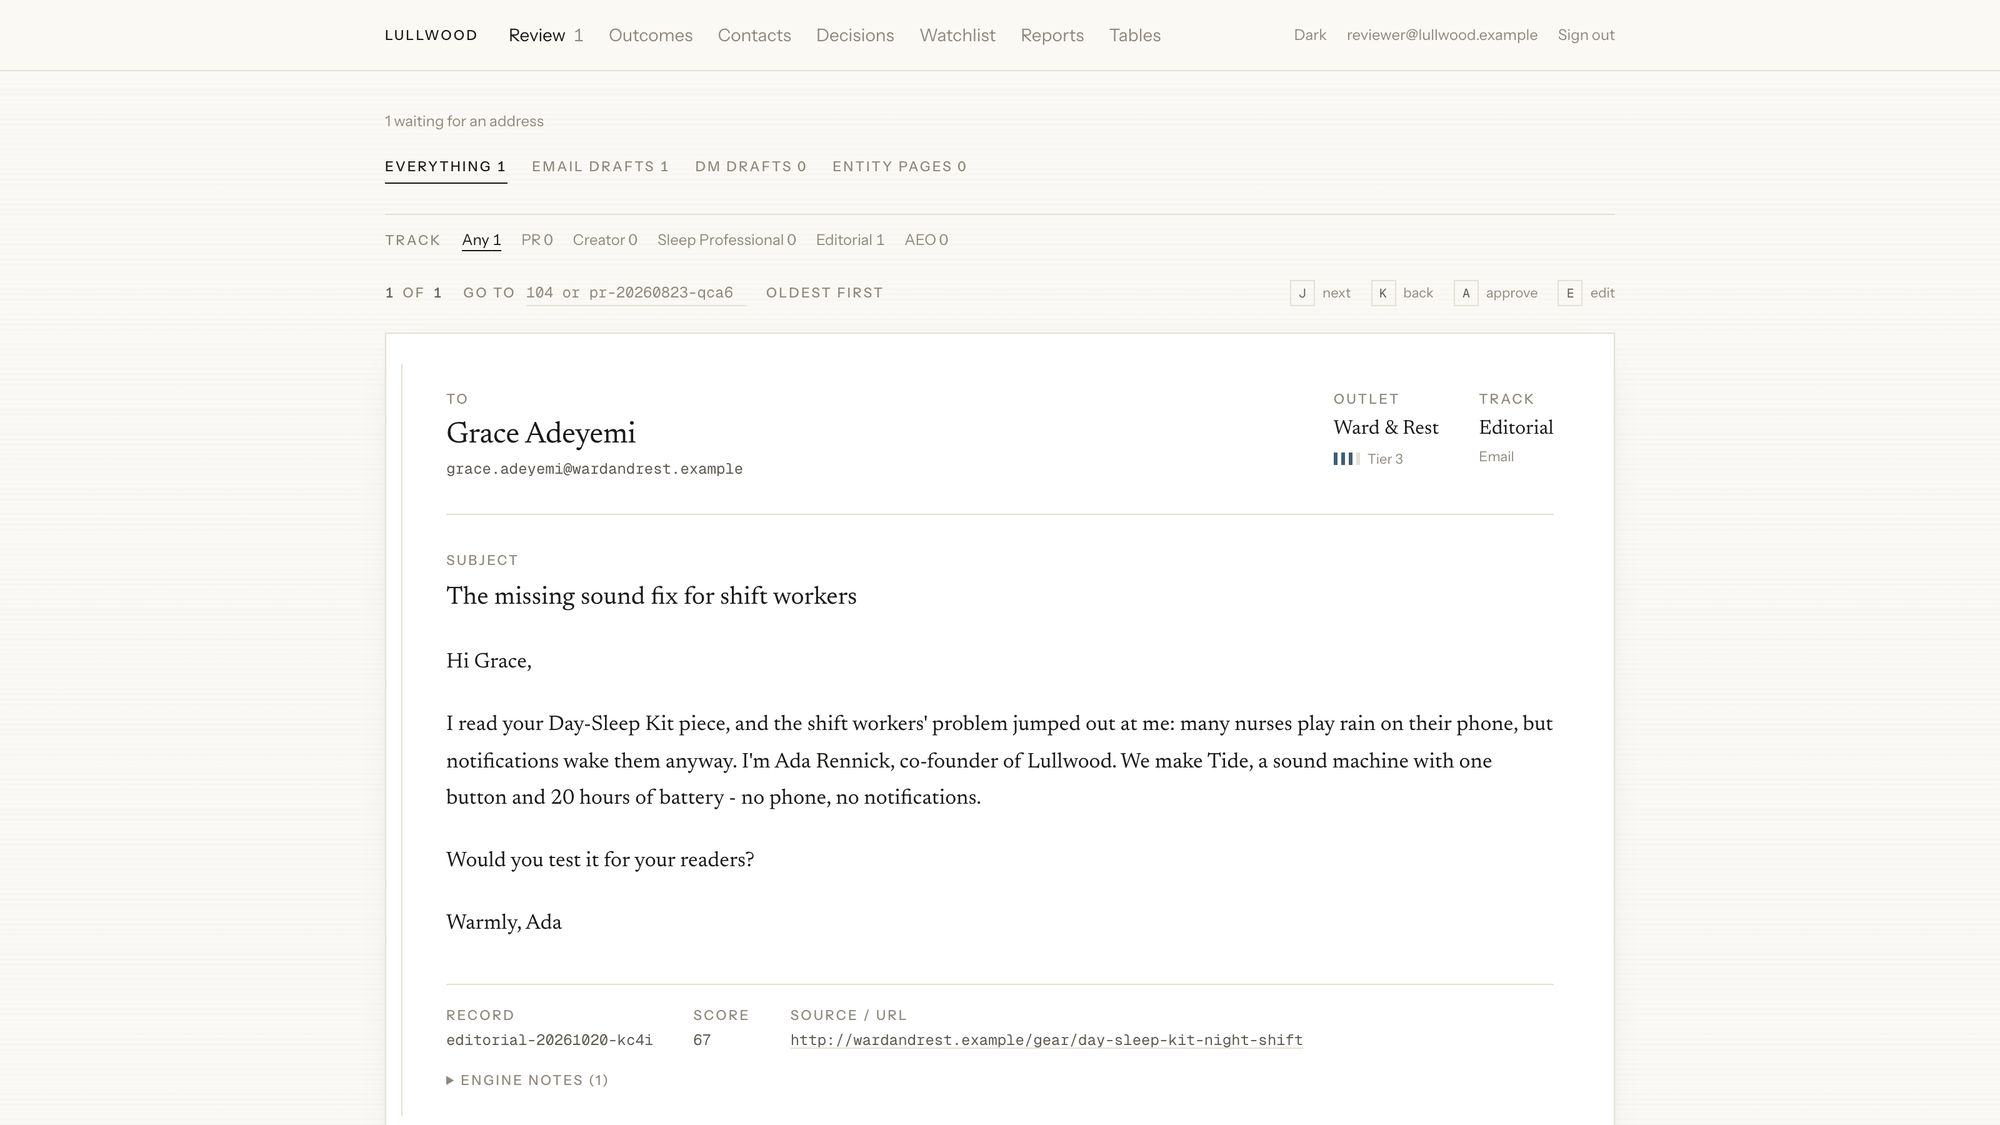Click the score value 67
Viewport: 2000px width, 1125px height.
click(x=702, y=1040)
